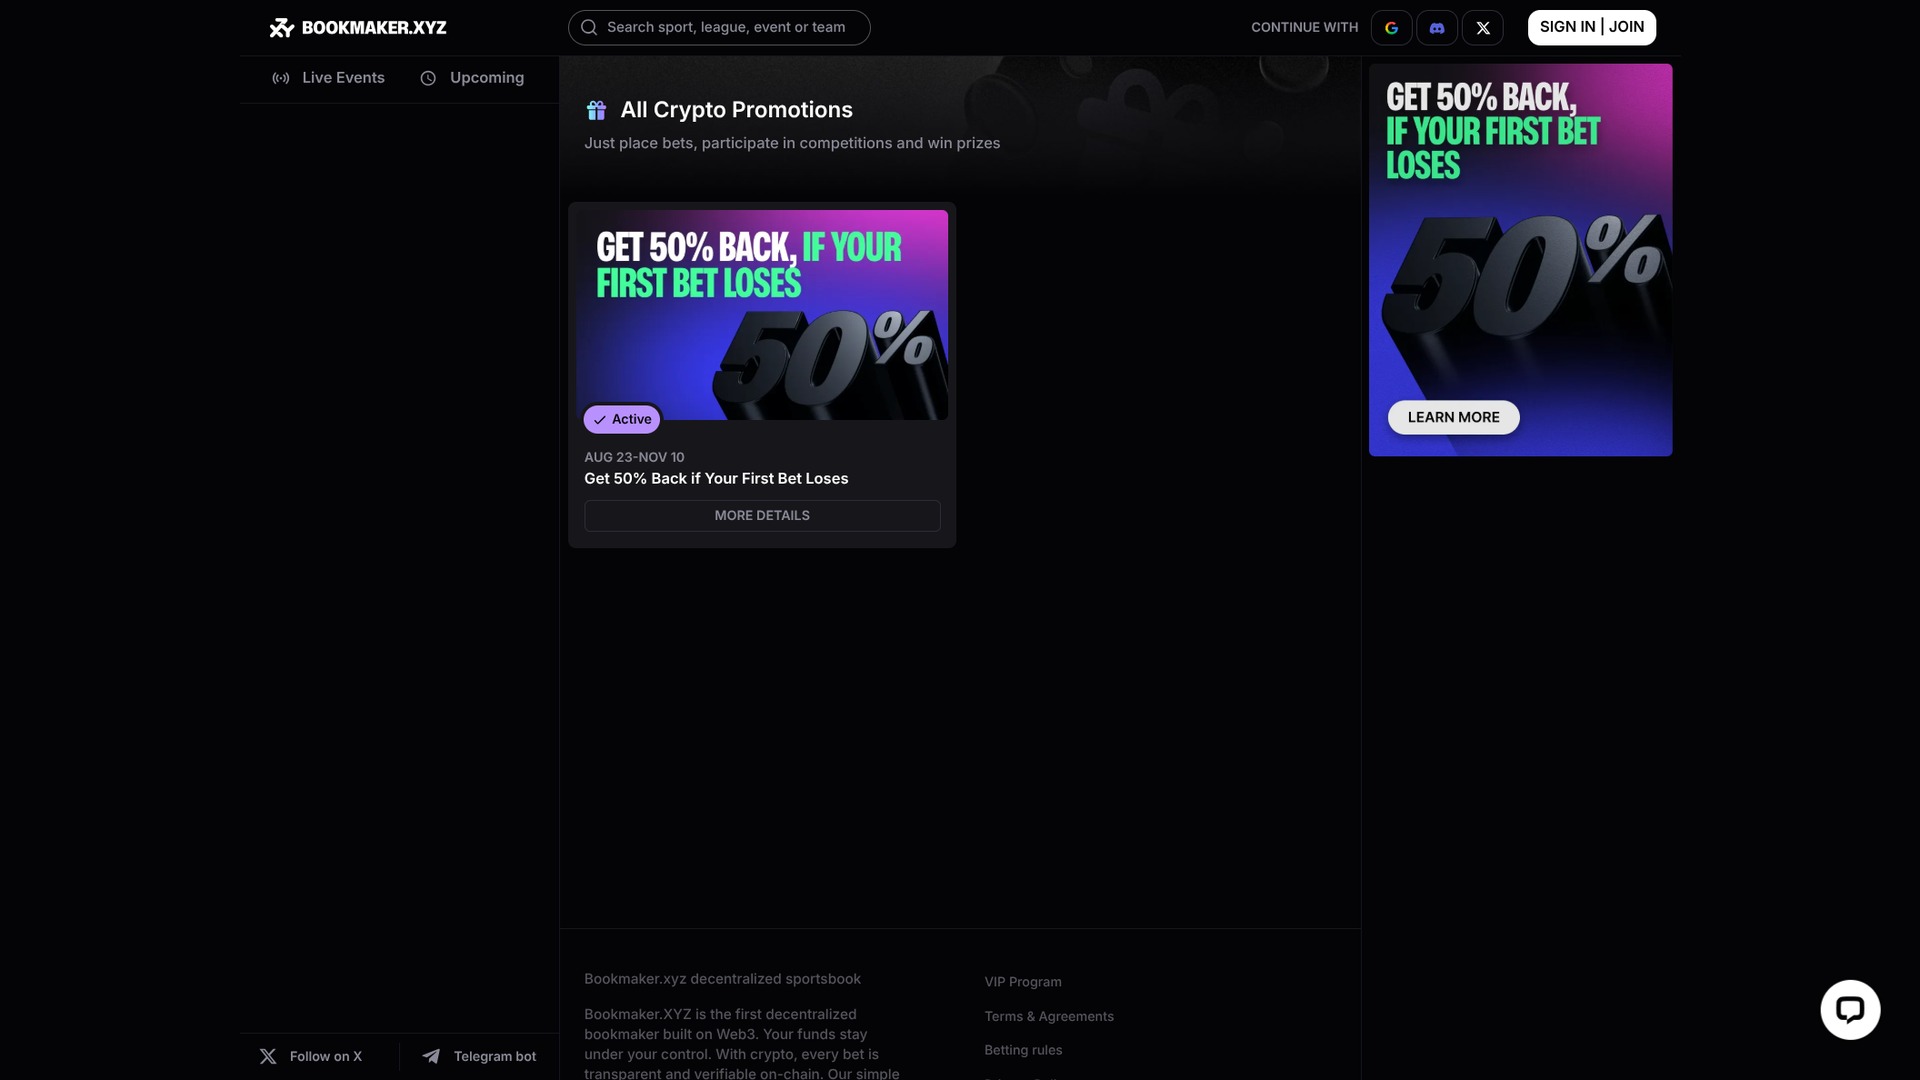
Task: Open the VIP Program footer link
Action: [x=1023, y=982]
